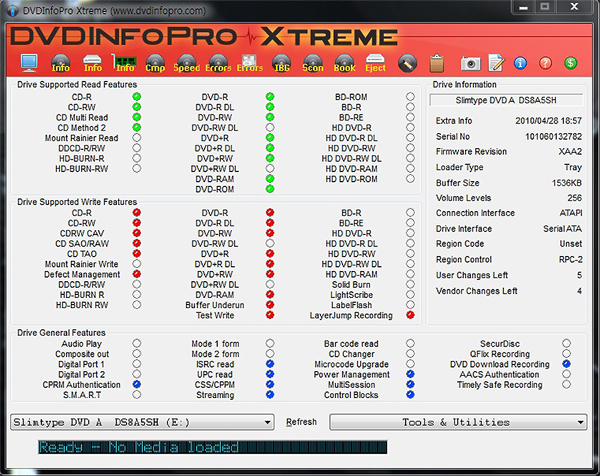Take a screenshot with camera icon

471,64
